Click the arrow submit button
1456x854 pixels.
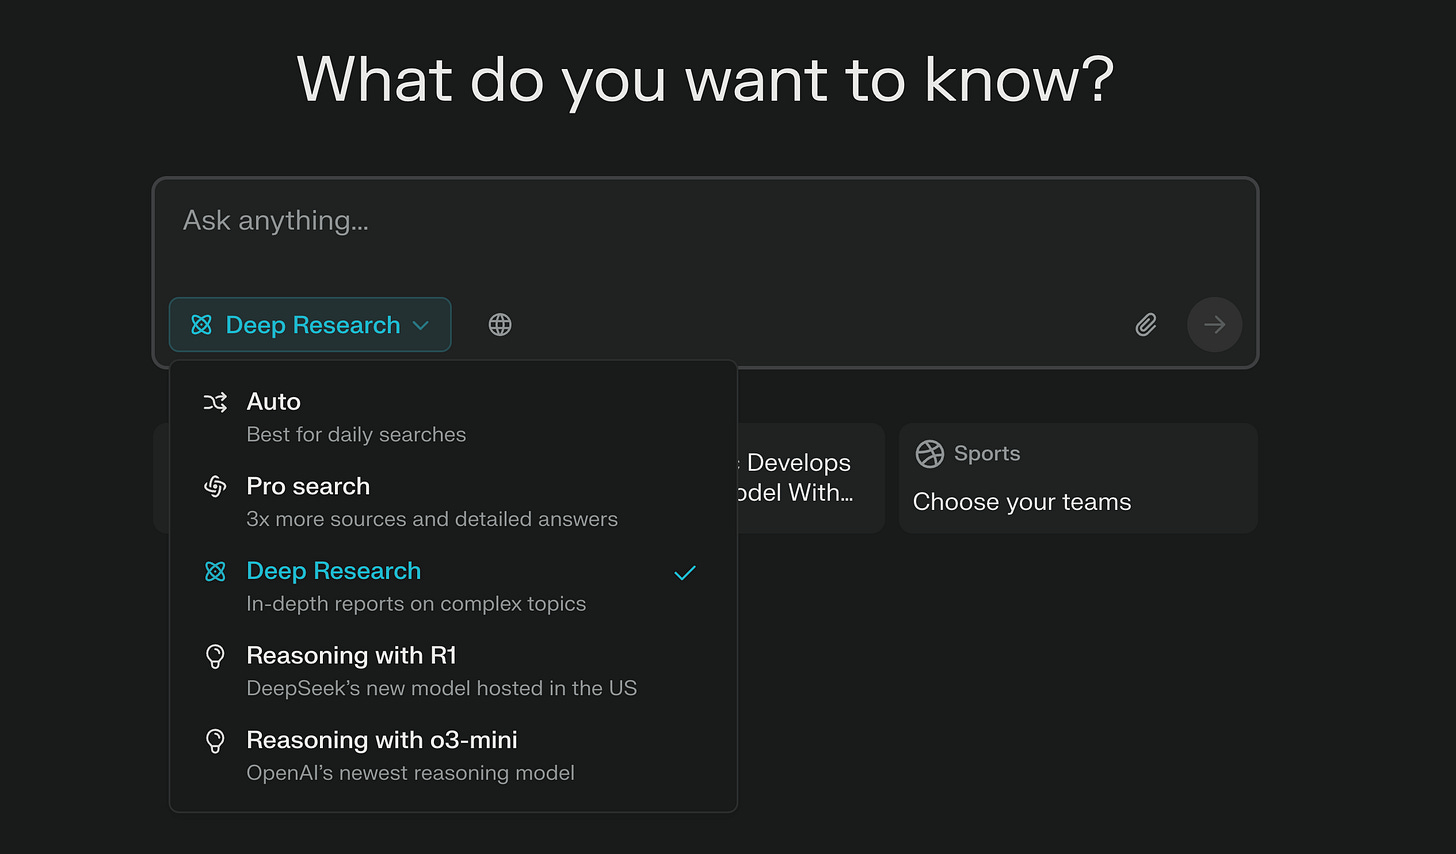1214,324
